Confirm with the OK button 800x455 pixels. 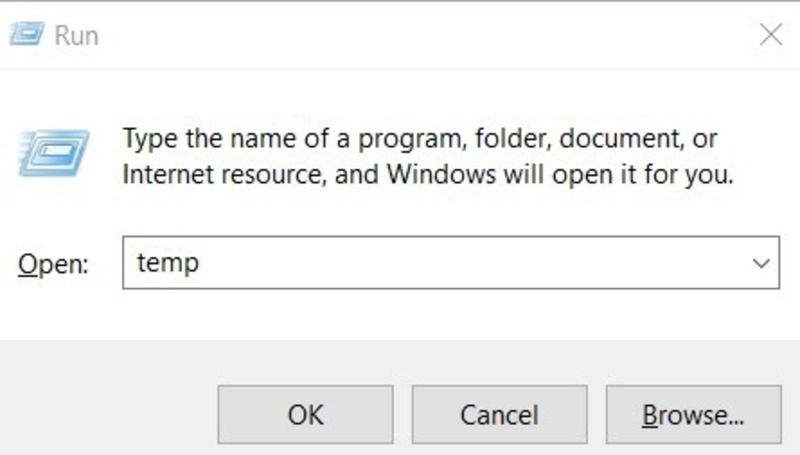(305, 414)
